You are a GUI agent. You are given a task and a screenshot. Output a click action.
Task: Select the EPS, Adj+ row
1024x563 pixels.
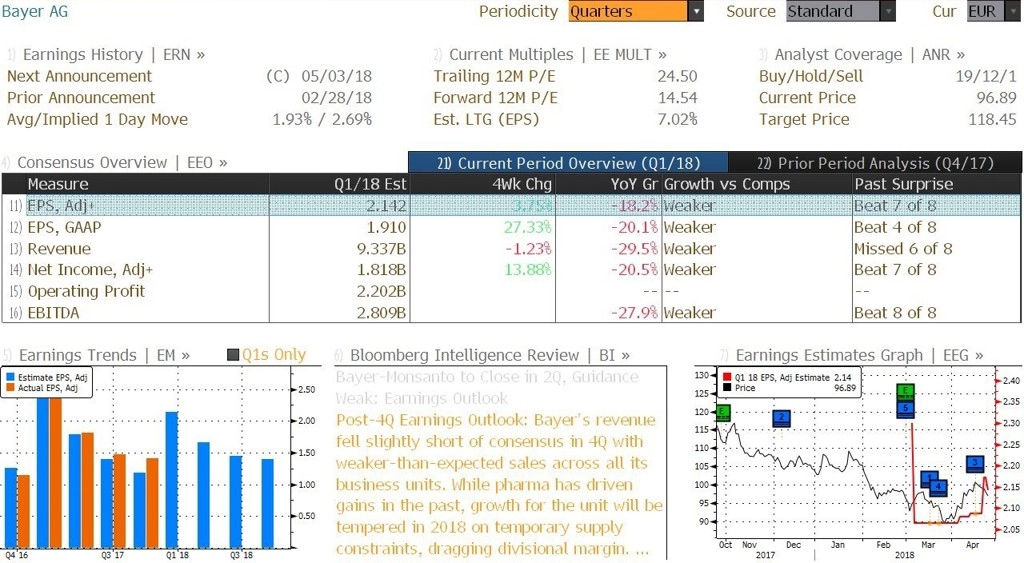511,206
